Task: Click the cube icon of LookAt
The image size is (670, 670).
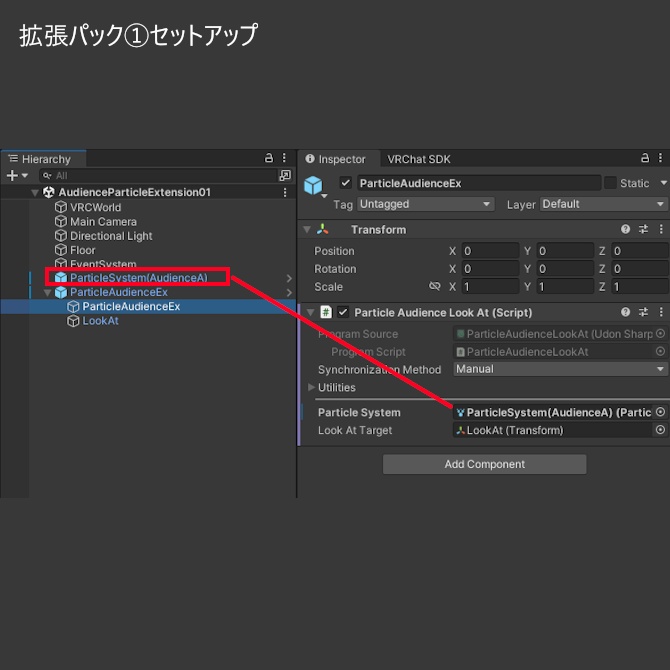Action: [73, 321]
